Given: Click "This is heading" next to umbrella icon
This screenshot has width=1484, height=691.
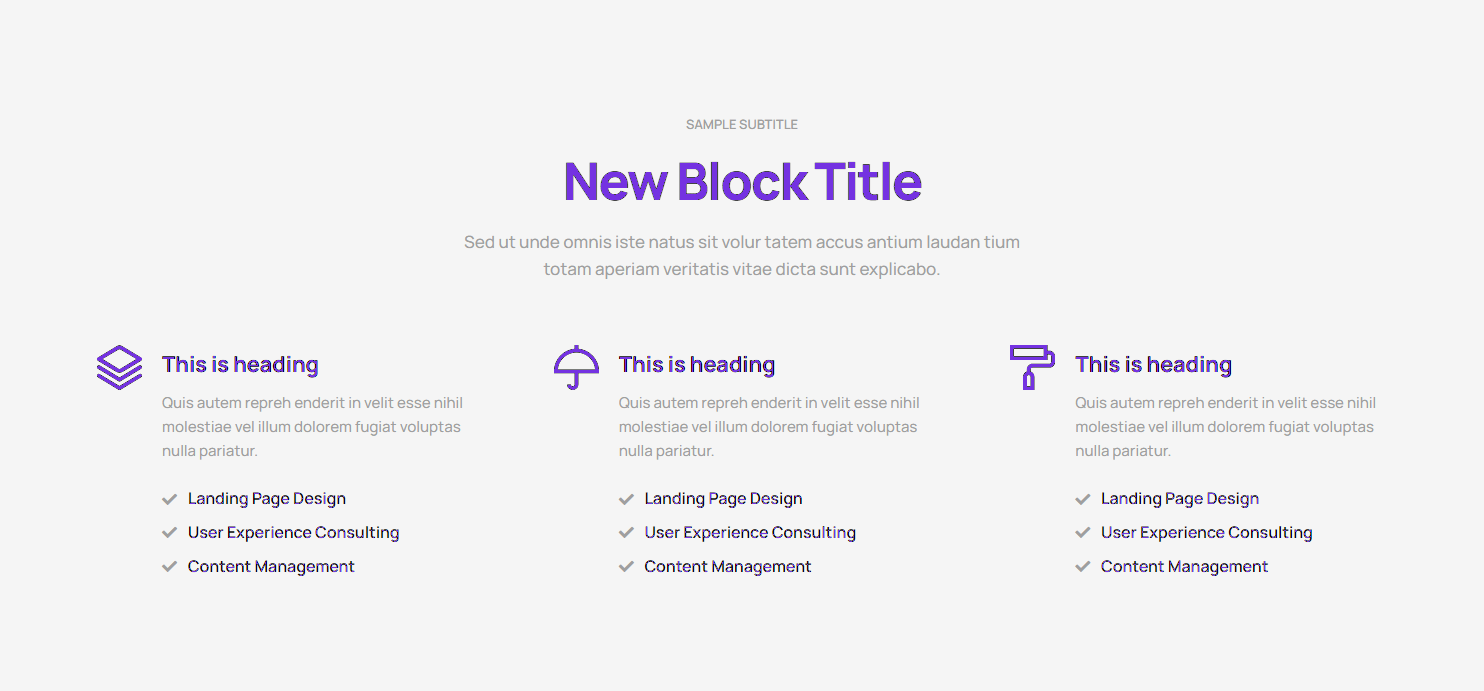Looking at the screenshot, I should coord(697,365).
